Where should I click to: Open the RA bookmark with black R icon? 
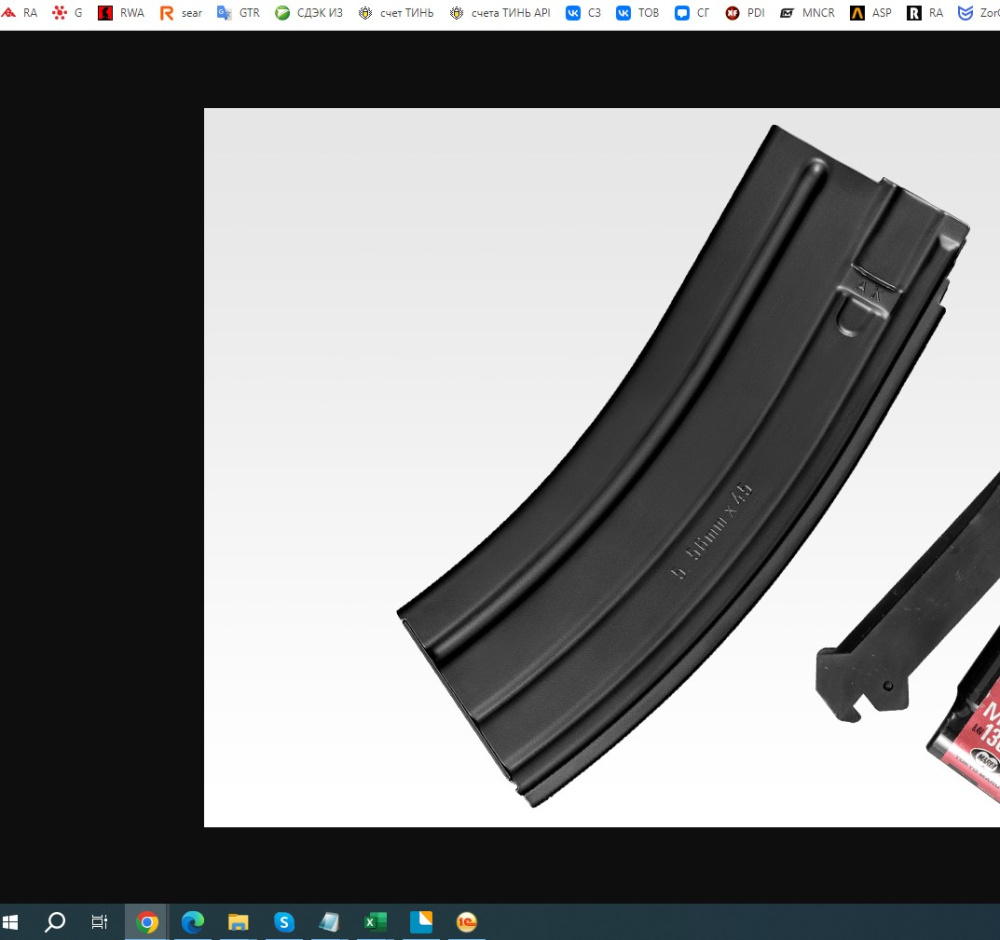[925, 13]
